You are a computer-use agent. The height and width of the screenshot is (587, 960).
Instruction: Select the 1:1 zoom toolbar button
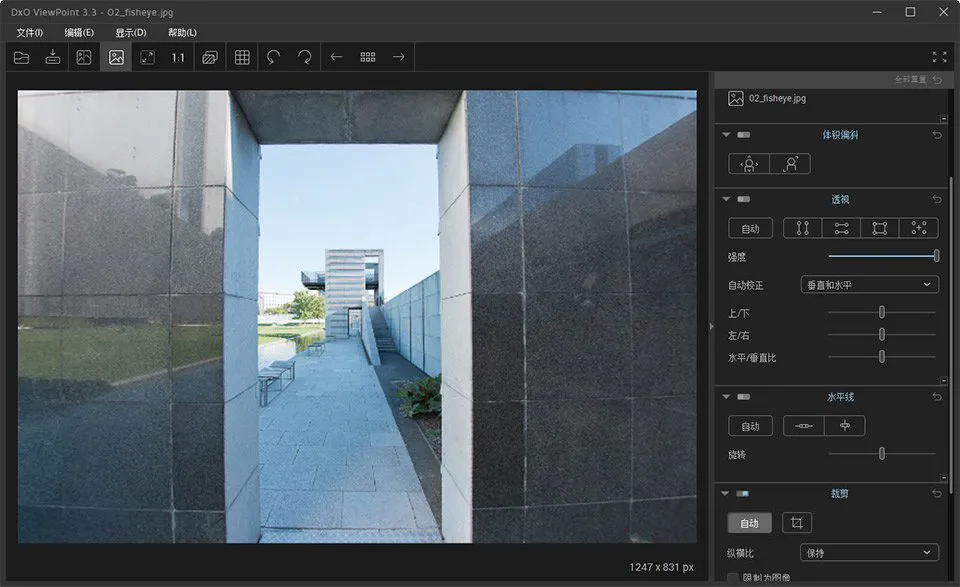[178, 57]
